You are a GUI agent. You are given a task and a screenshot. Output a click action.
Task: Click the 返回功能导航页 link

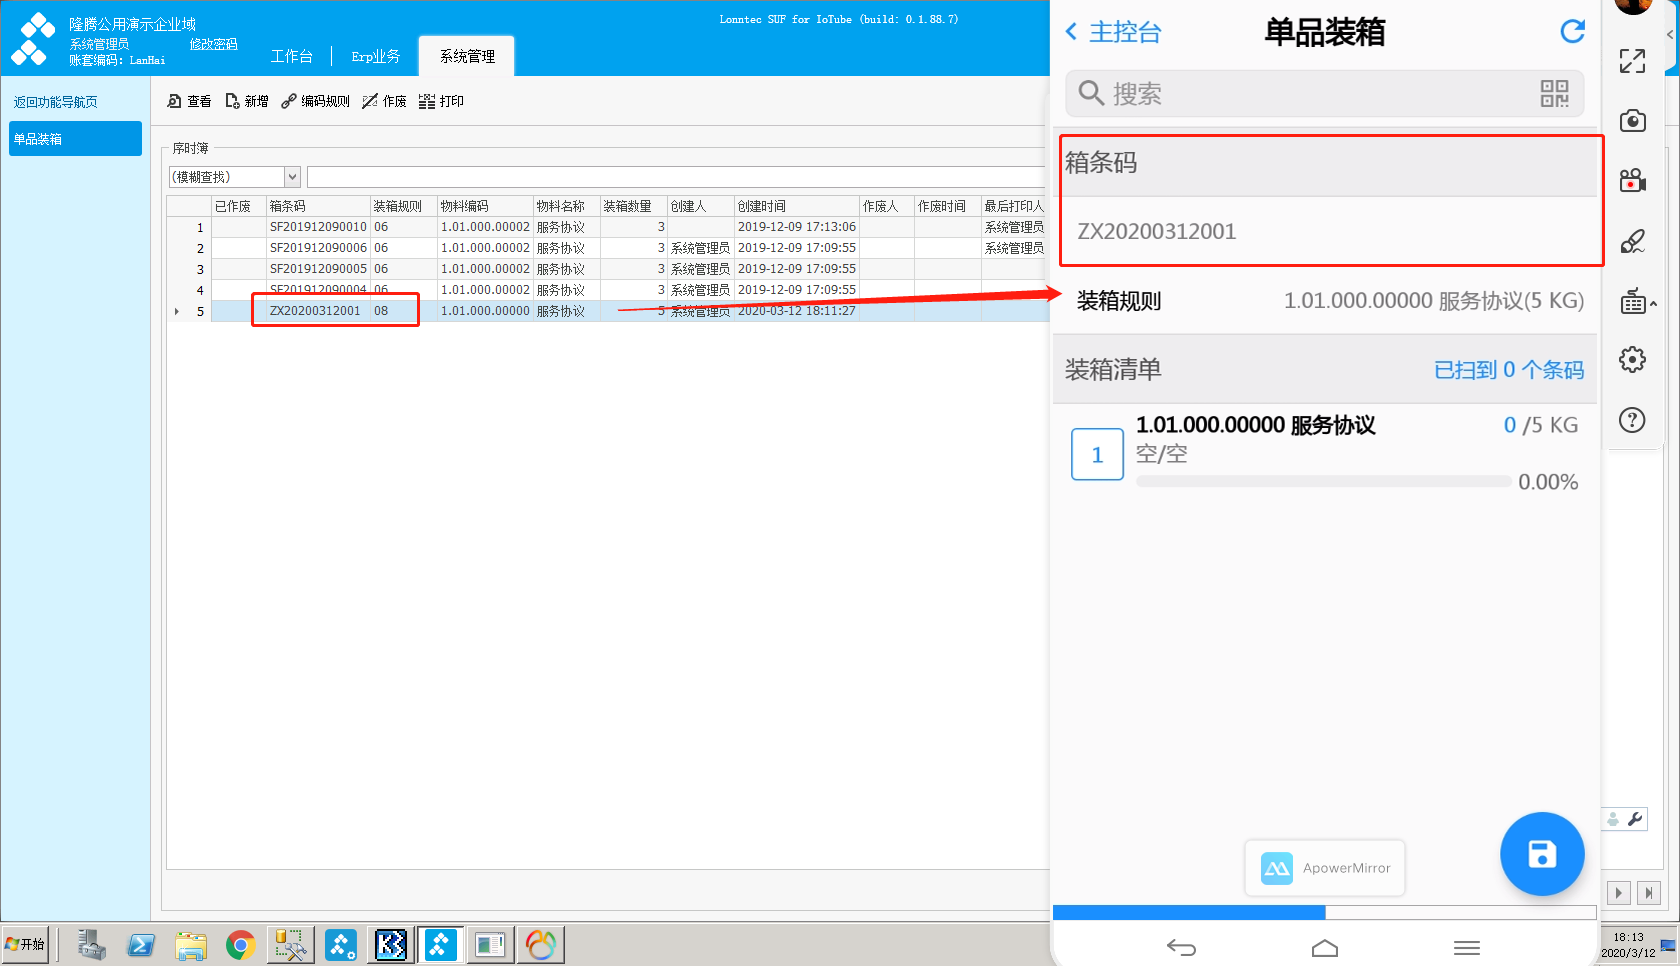(x=56, y=102)
